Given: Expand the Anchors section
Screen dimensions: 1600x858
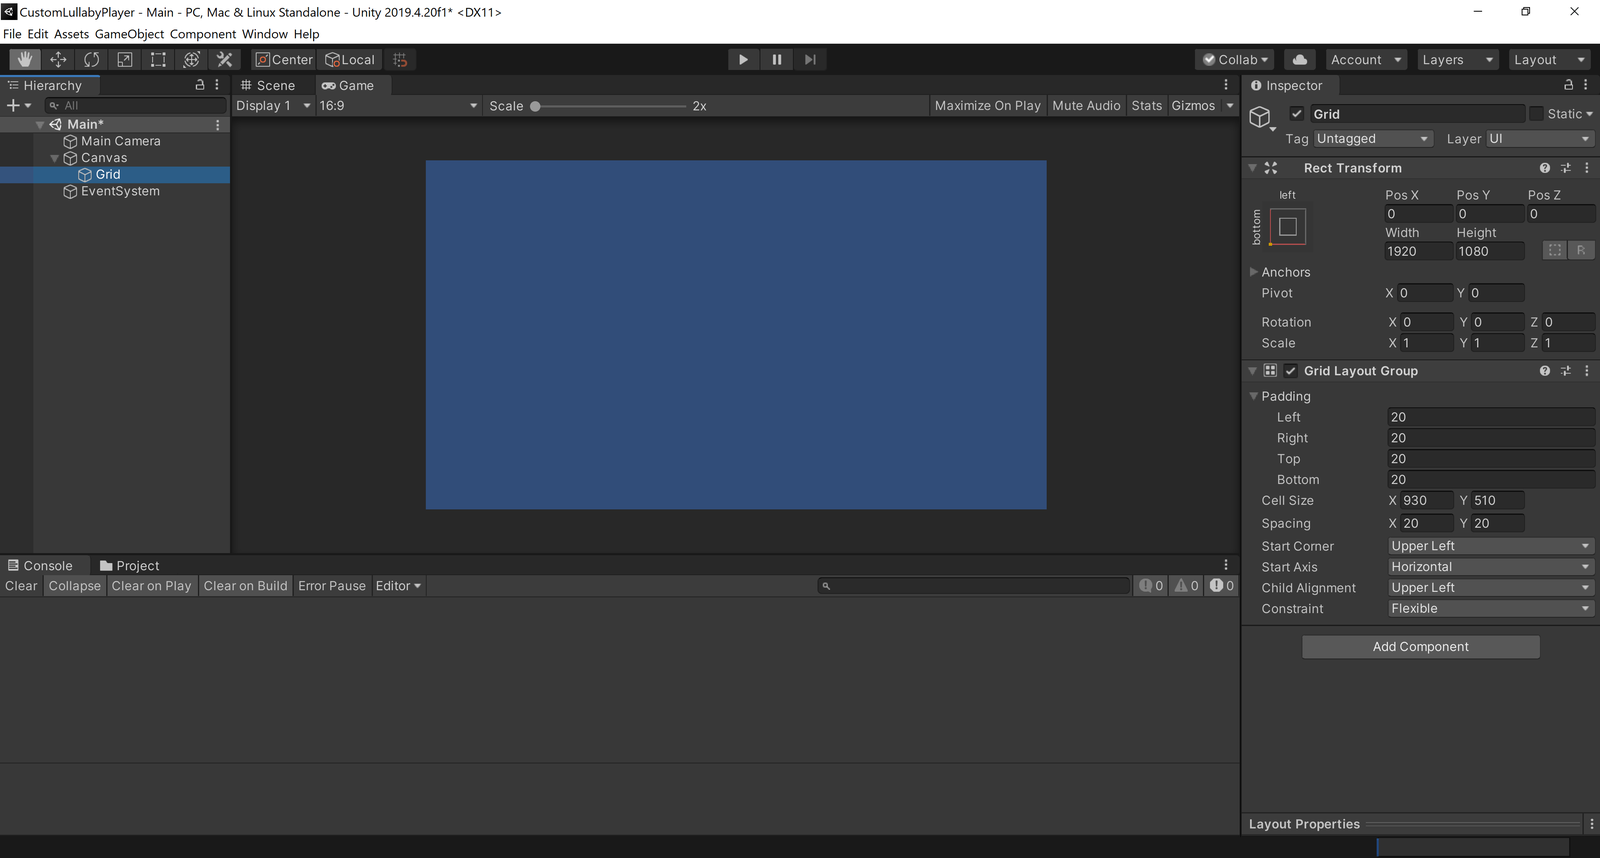Looking at the screenshot, I should click(1254, 272).
